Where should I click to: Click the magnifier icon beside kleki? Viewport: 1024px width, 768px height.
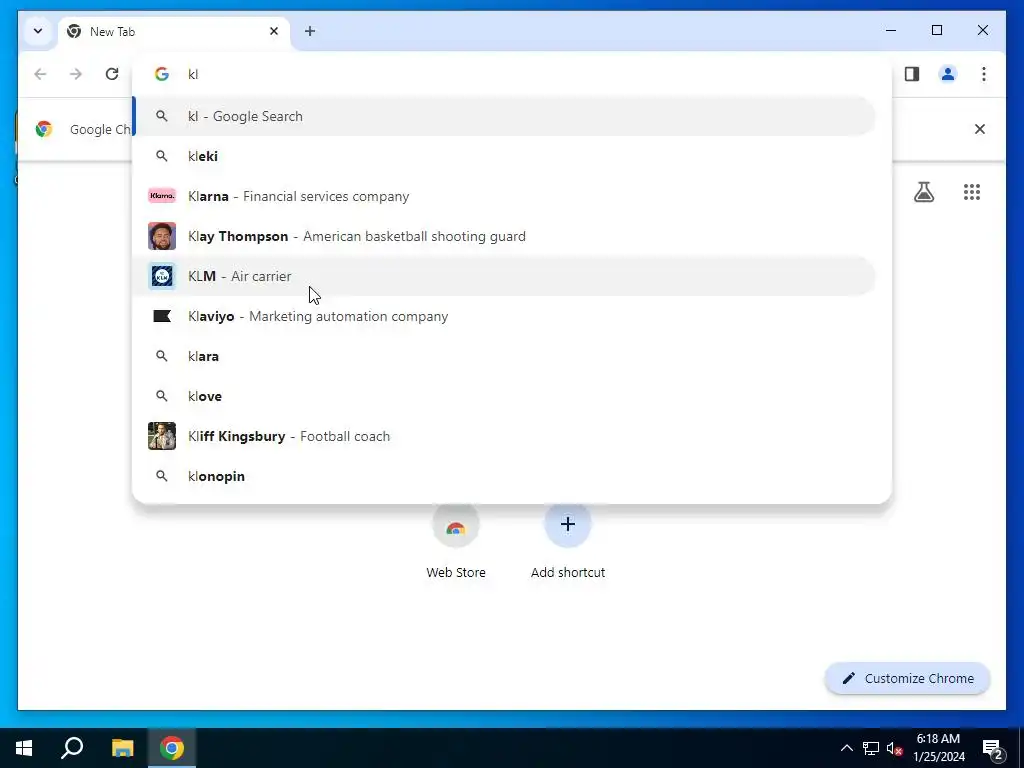click(x=161, y=156)
